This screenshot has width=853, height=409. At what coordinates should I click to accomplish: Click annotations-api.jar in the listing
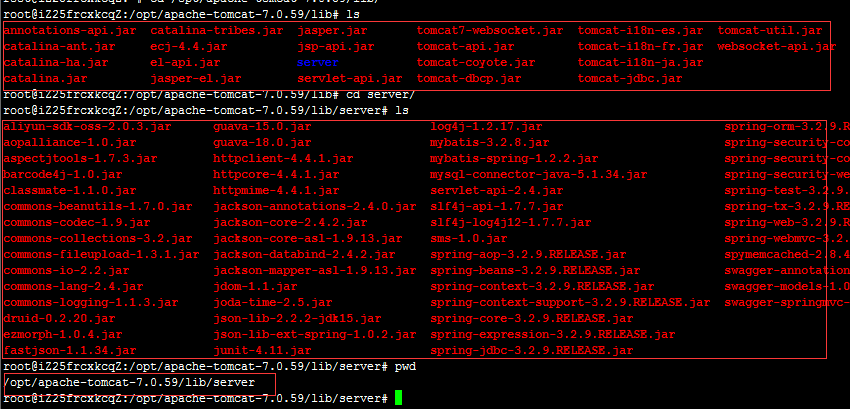(70, 30)
